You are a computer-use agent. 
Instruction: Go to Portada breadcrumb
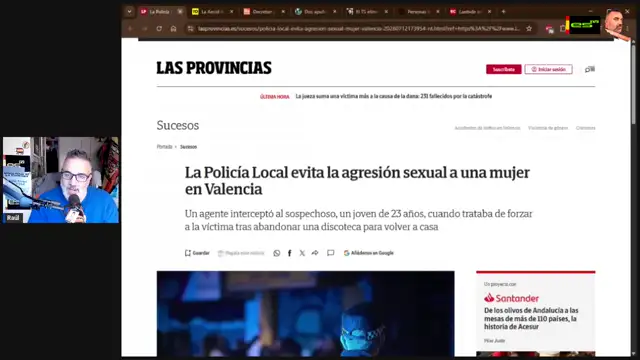click(164, 147)
